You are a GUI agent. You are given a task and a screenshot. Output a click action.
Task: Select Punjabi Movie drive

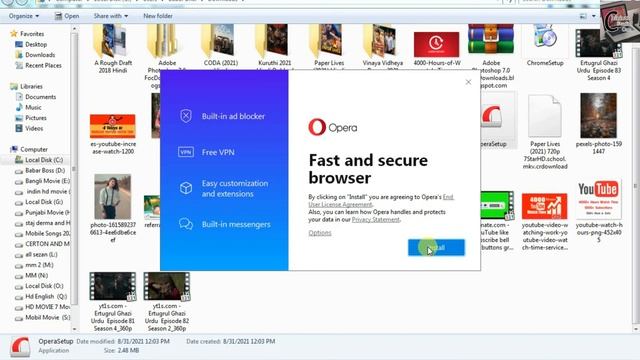42,213
